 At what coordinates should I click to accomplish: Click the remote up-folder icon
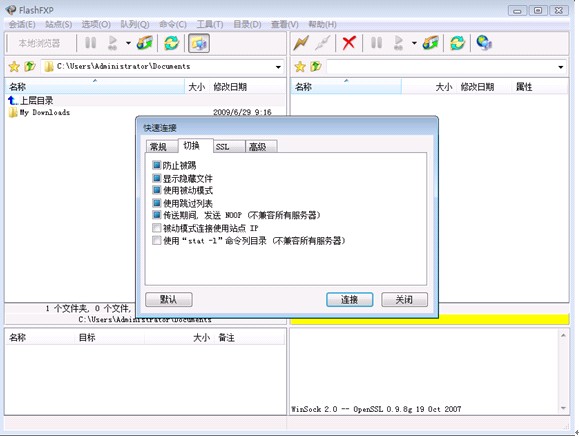coord(316,66)
